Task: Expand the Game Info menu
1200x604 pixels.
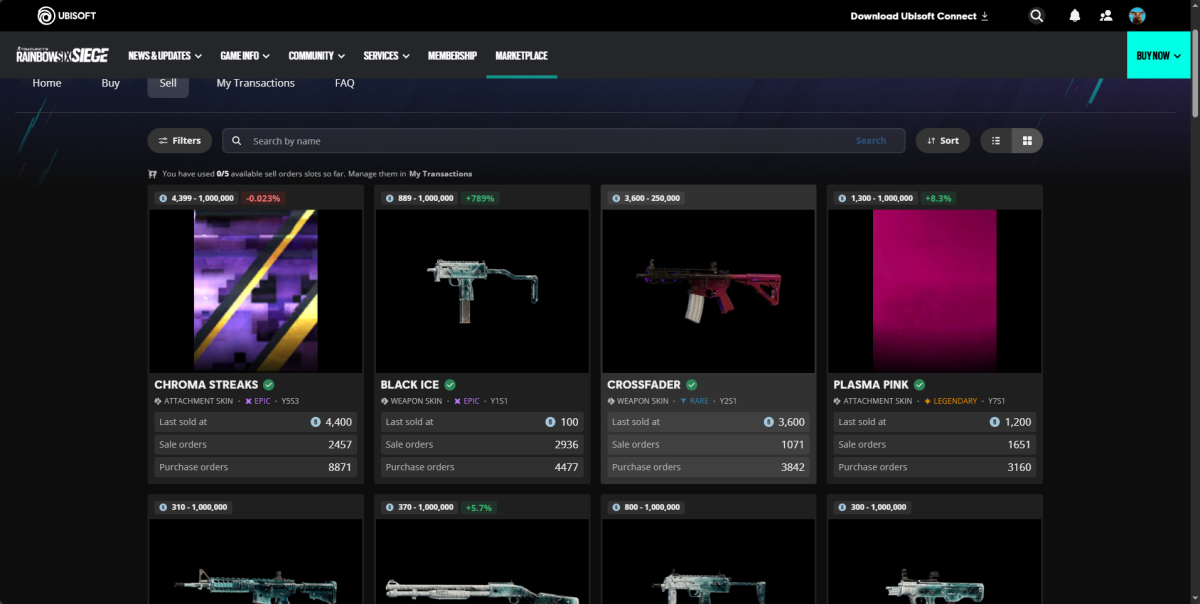Action: [x=246, y=56]
